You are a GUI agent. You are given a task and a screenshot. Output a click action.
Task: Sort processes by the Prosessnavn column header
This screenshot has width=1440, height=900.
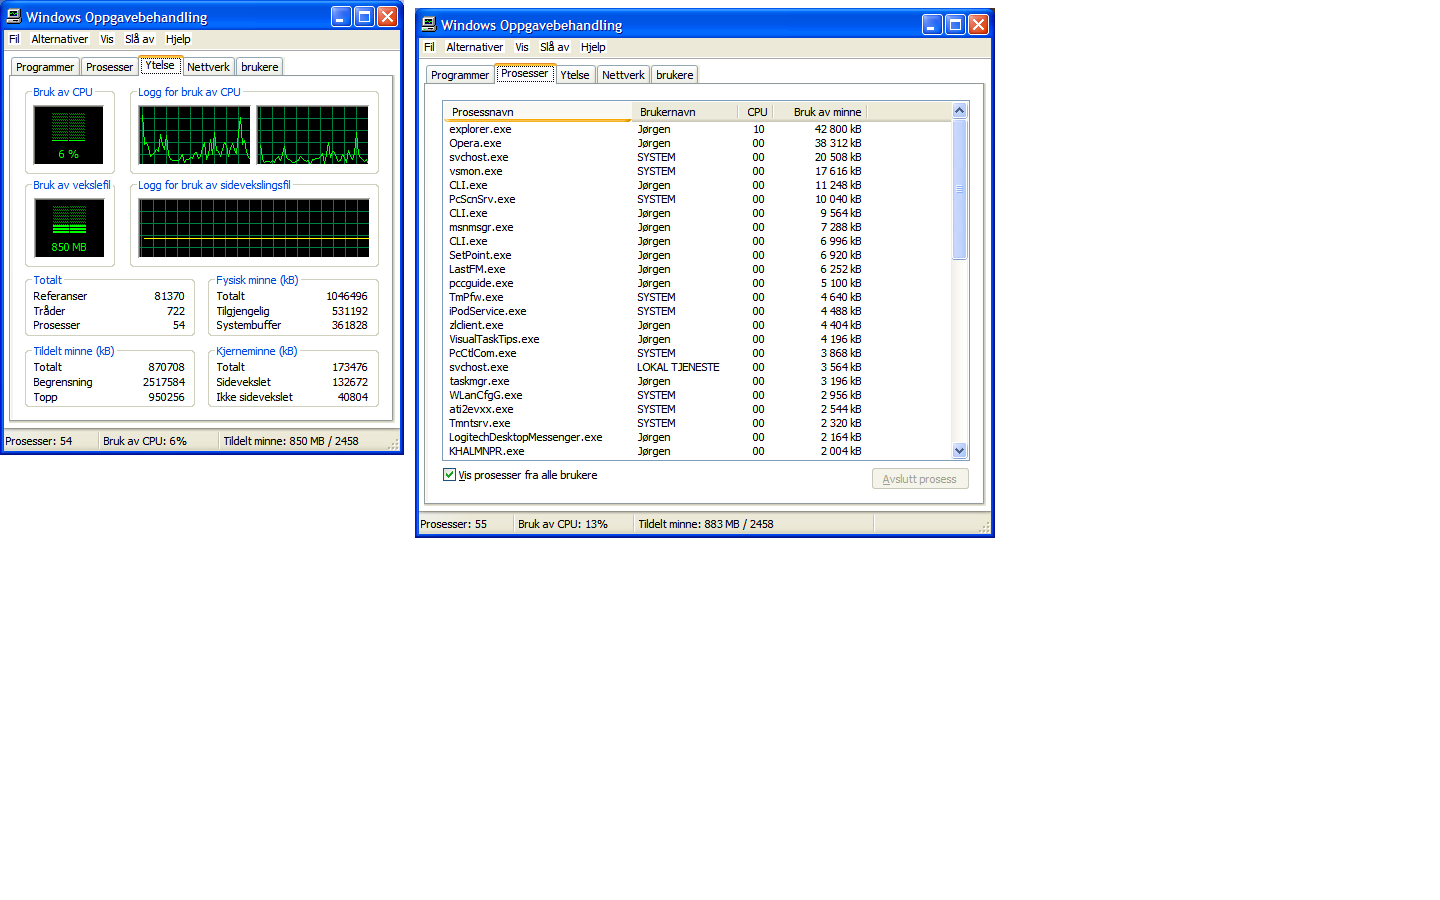pos(537,112)
